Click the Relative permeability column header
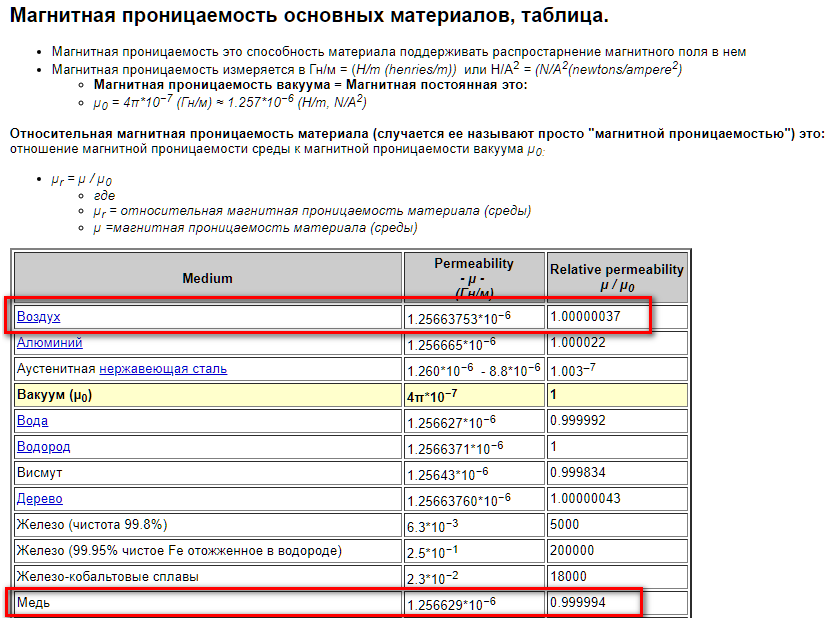 click(617, 278)
